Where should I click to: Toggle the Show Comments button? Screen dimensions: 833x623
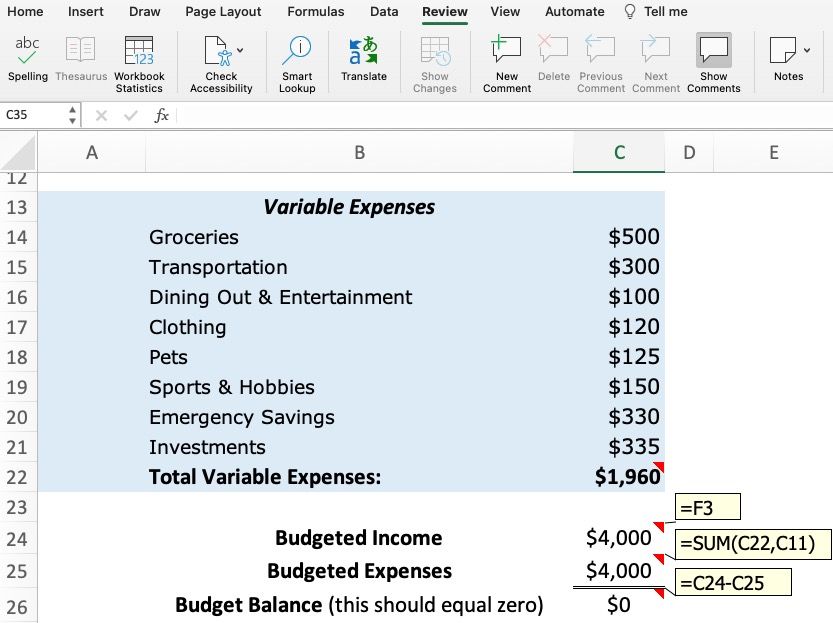713,64
